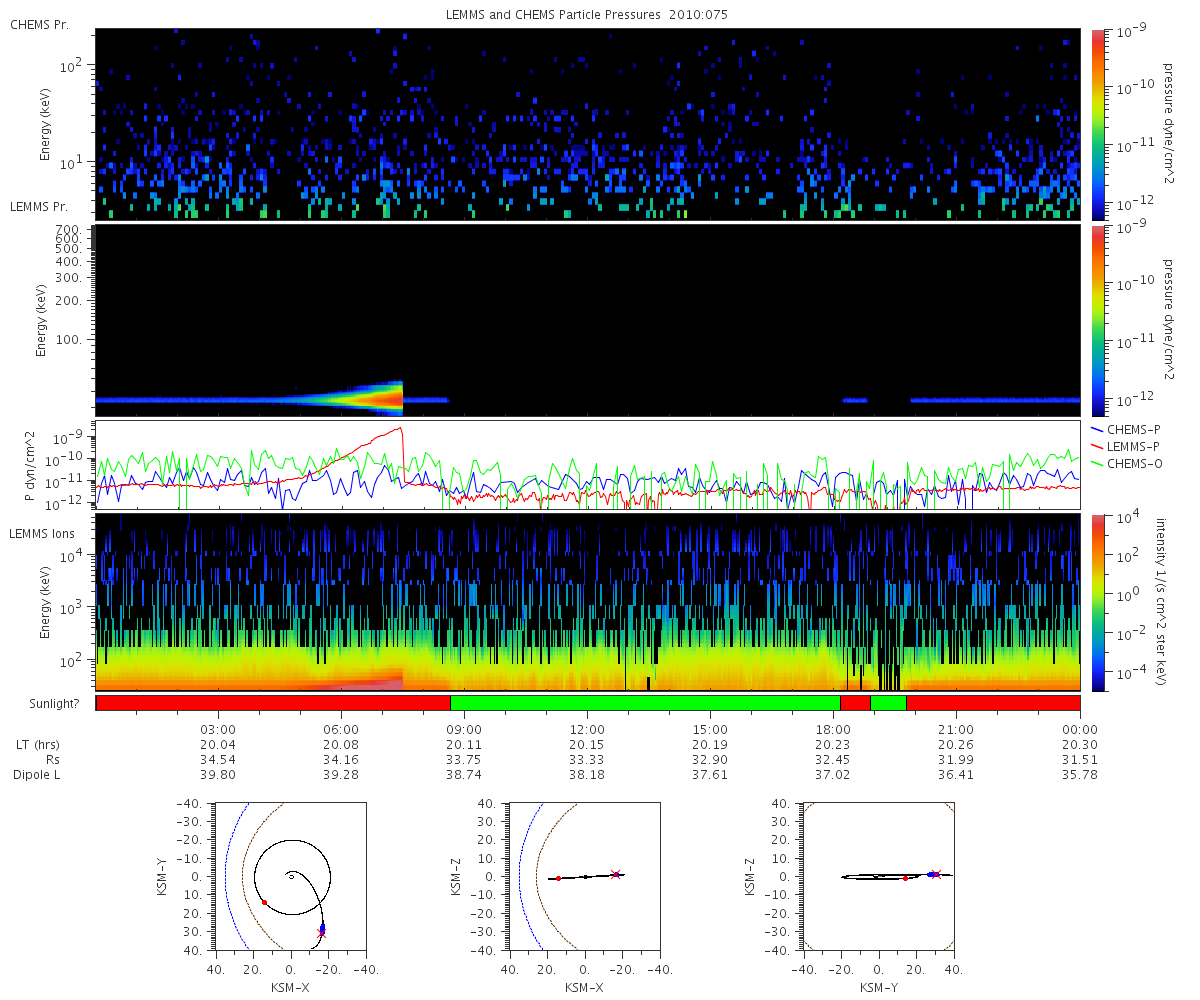The image size is (1200, 1000).
Task: Click the CHEMS pressure color bar
Action: coord(1098,124)
